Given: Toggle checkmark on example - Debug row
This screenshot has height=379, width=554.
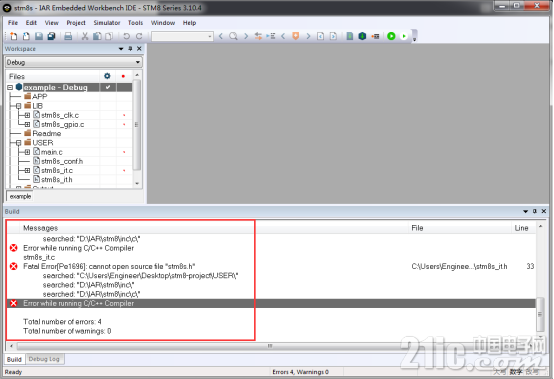Looking at the screenshot, I should pyautogui.click(x=108, y=87).
